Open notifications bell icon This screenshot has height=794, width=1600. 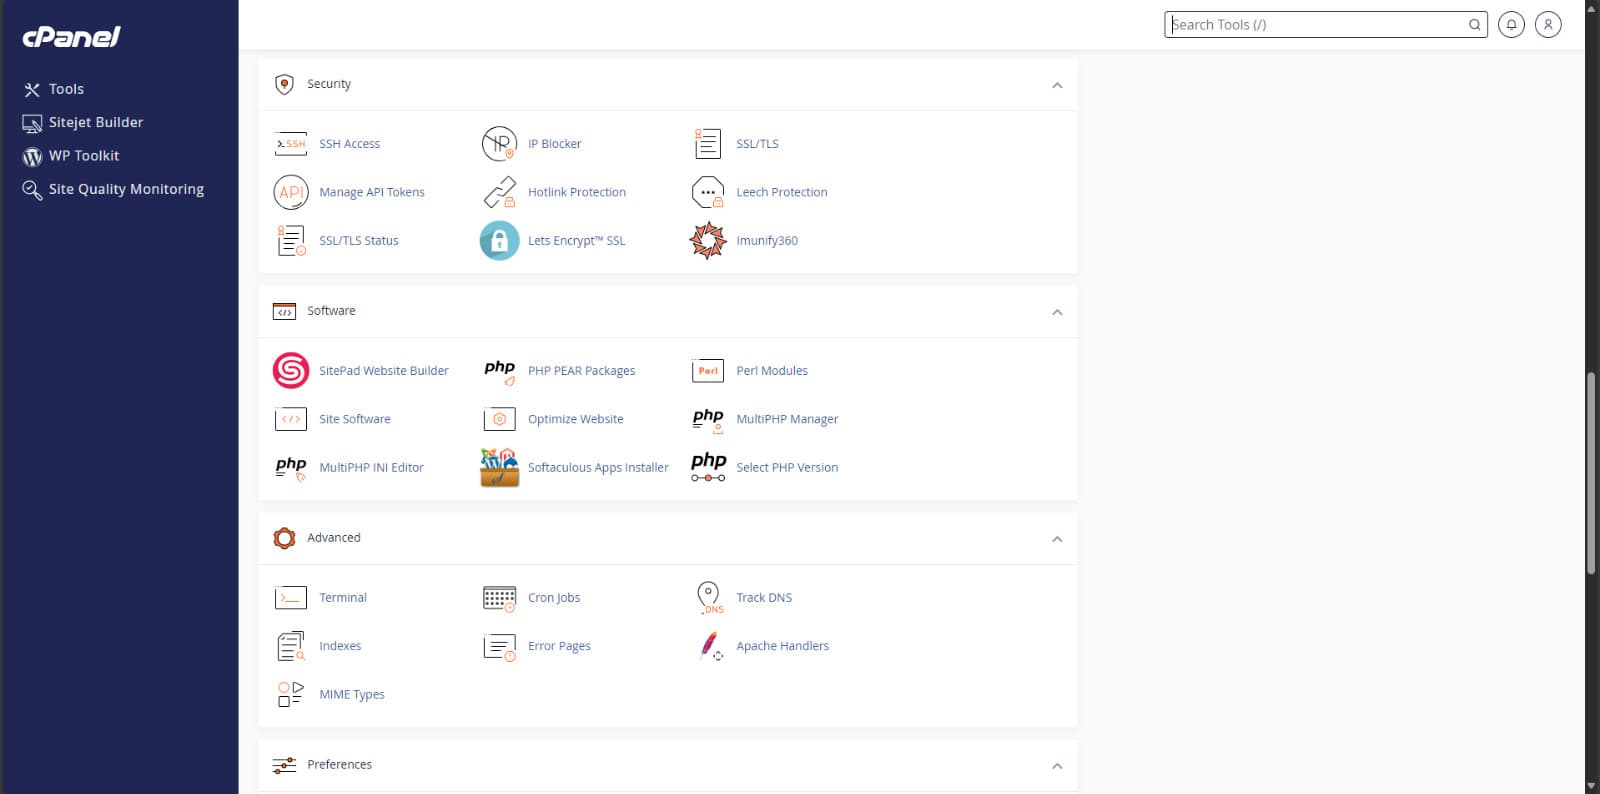(1511, 25)
